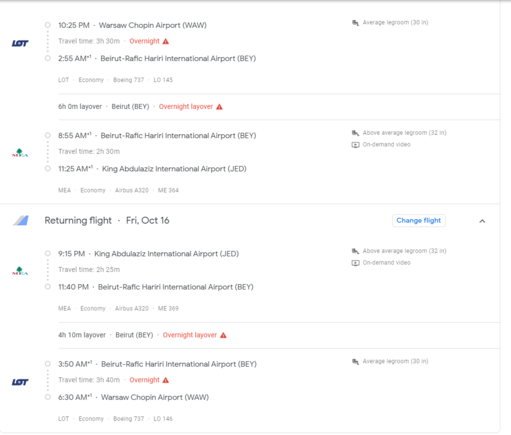Click the warning triangle on the 4h 10m layover
511x435 pixels.
pos(223,335)
